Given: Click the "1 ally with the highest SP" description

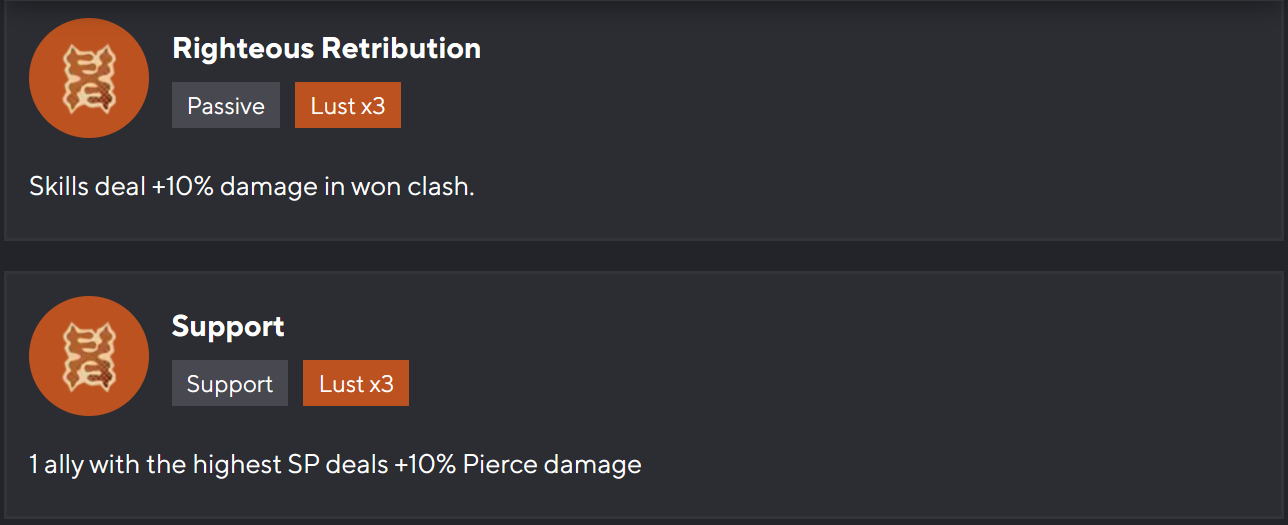Looking at the screenshot, I should [335, 465].
